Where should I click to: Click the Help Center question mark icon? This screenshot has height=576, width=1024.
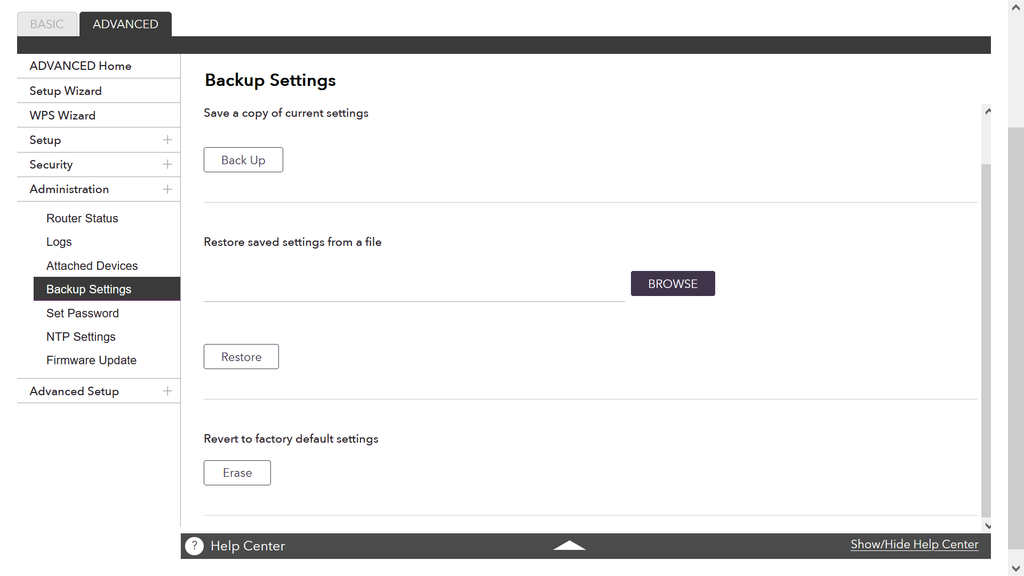coord(194,546)
